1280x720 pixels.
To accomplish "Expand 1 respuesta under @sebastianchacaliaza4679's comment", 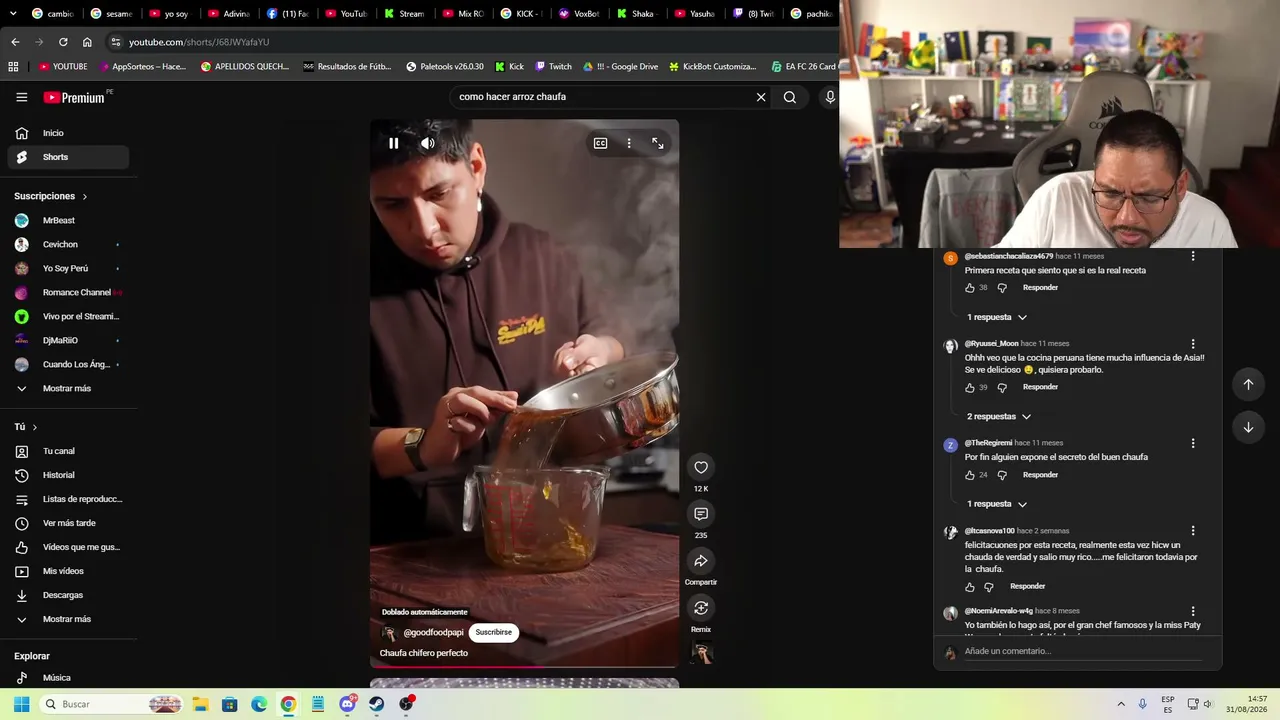I will coord(997,317).
